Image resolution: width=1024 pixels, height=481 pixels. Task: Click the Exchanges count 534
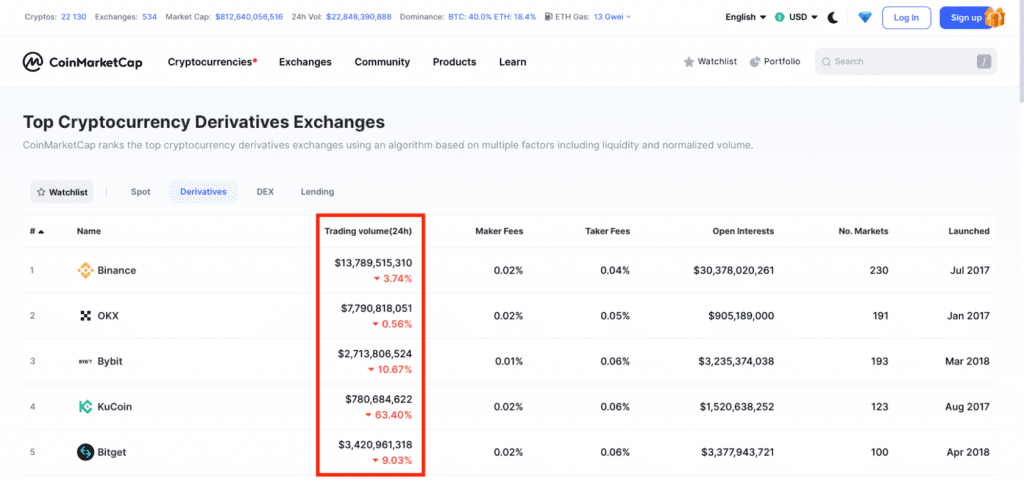coord(149,17)
